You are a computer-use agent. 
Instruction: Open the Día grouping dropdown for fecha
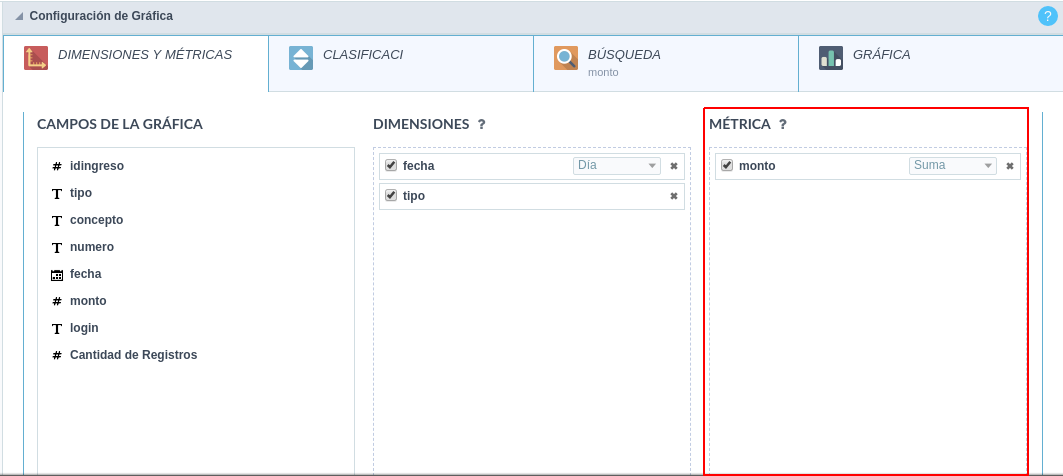click(616, 166)
